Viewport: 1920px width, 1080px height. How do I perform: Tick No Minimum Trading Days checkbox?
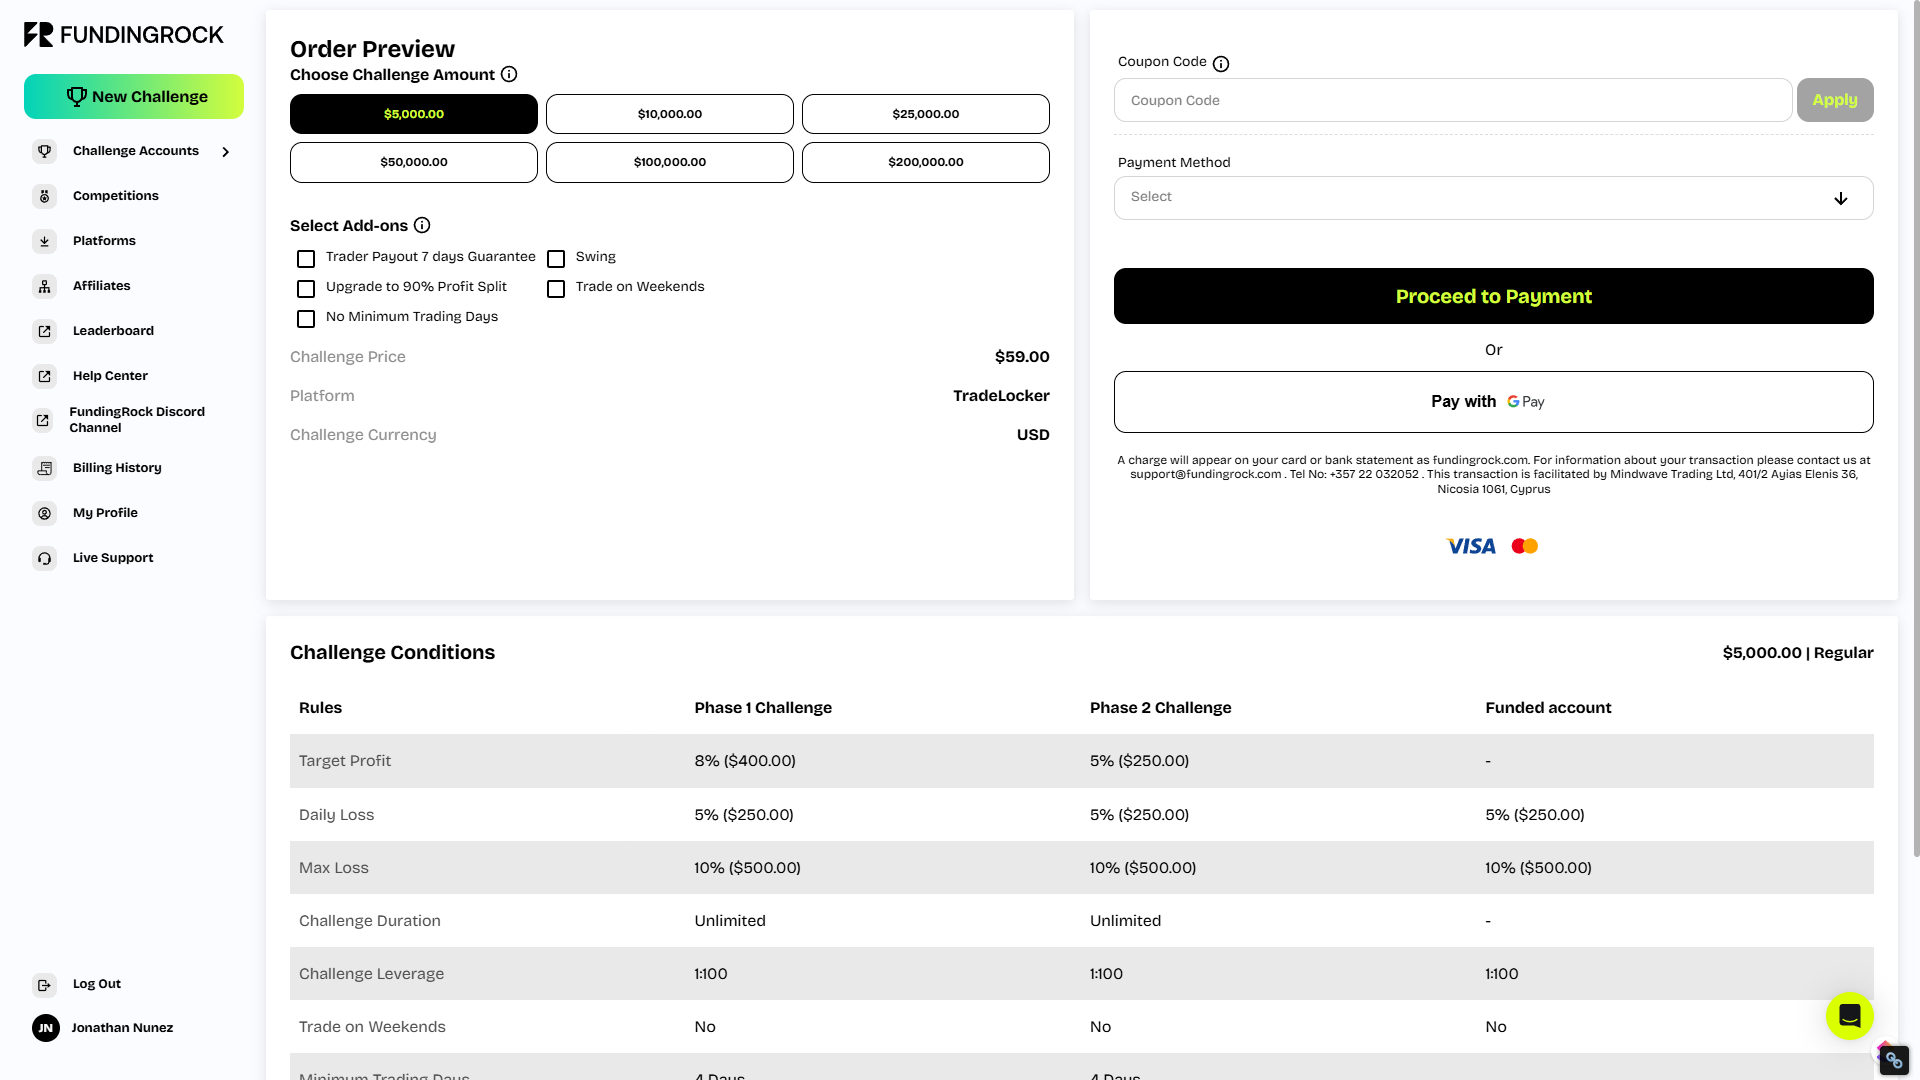pyautogui.click(x=306, y=319)
